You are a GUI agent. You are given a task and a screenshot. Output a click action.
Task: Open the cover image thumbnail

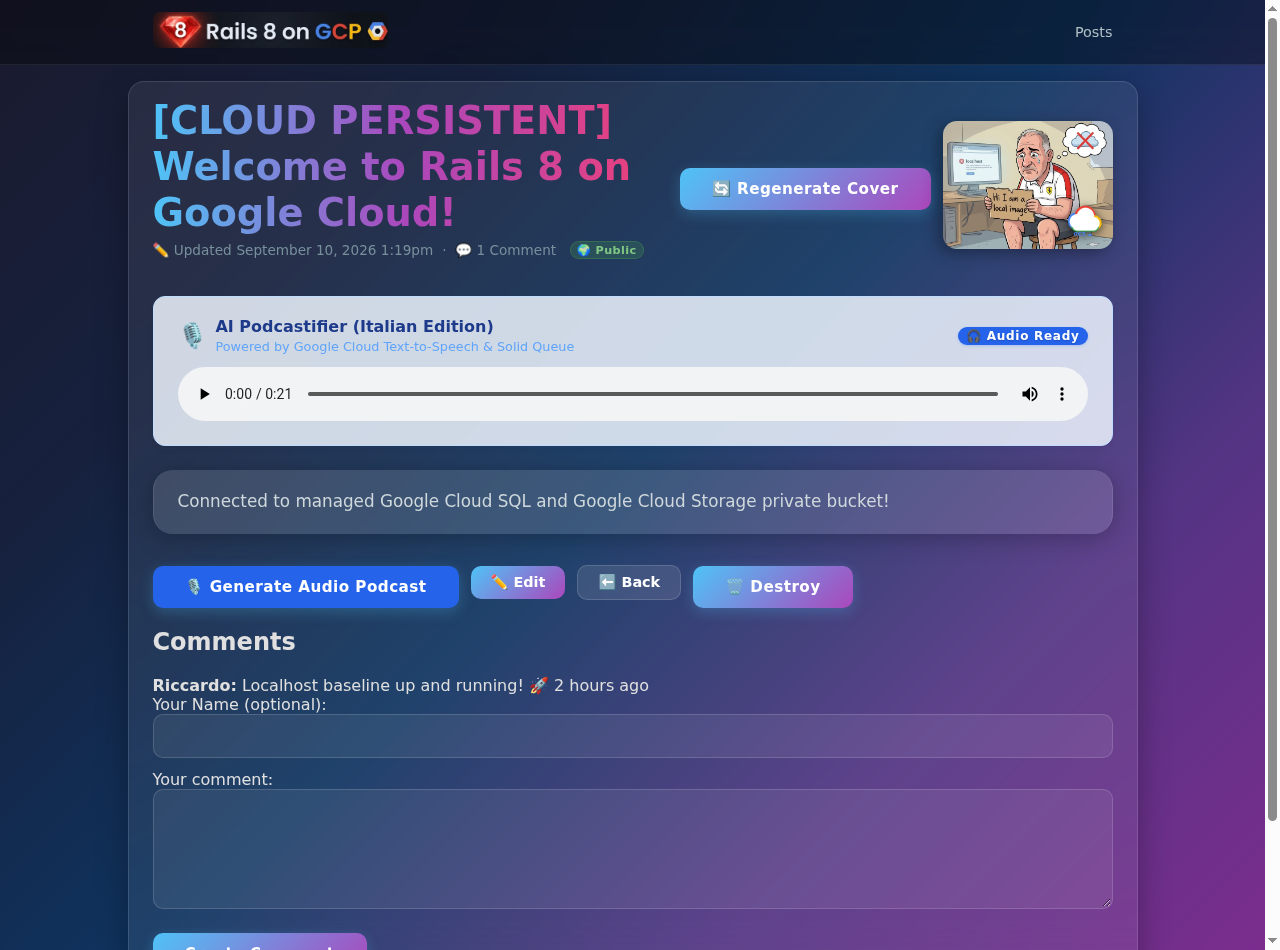pyautogui.click(x=1028, y=185)
